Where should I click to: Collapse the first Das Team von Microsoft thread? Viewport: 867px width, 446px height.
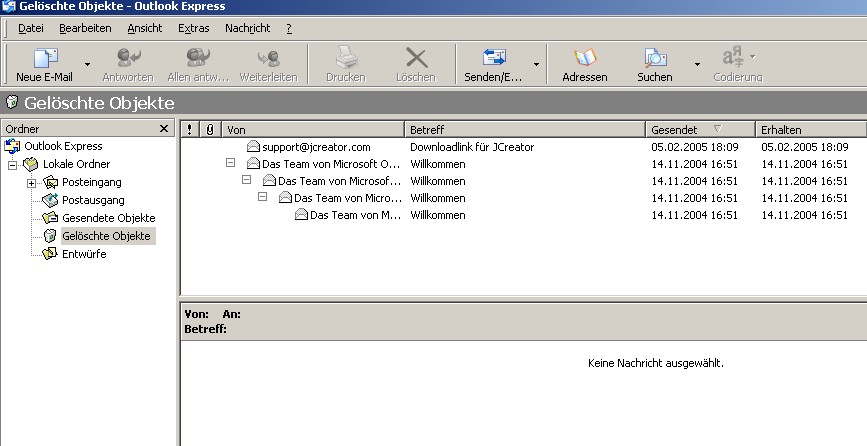pos(231,162)
